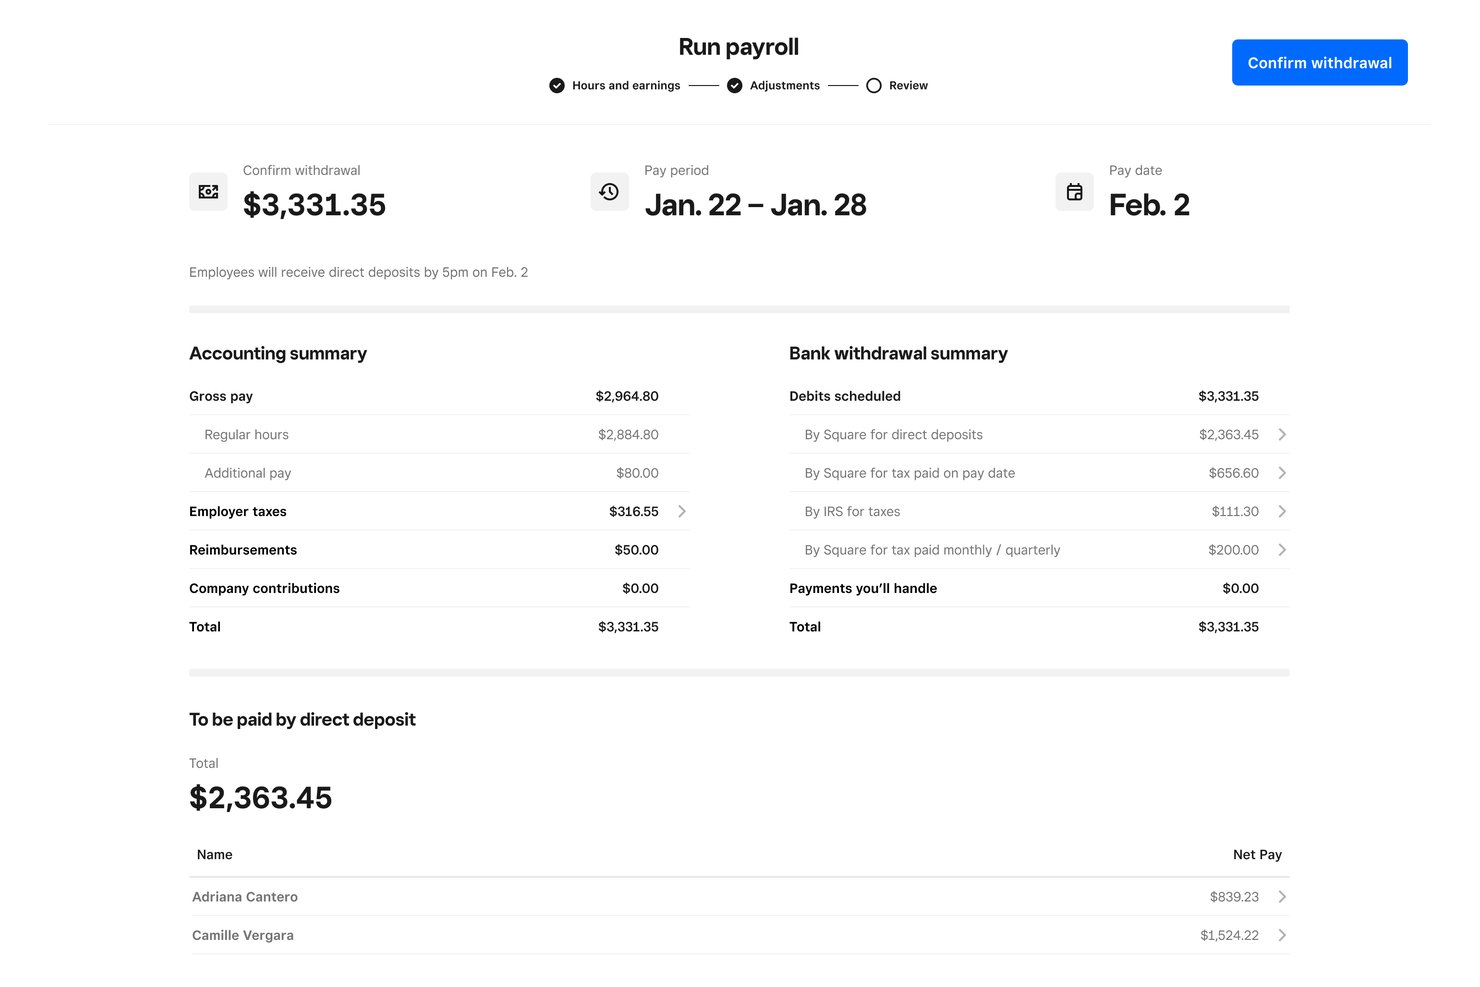Click the To be paid by direct deposit heading
Viewport: 1480px width, 987px height.
coord(302,719)
